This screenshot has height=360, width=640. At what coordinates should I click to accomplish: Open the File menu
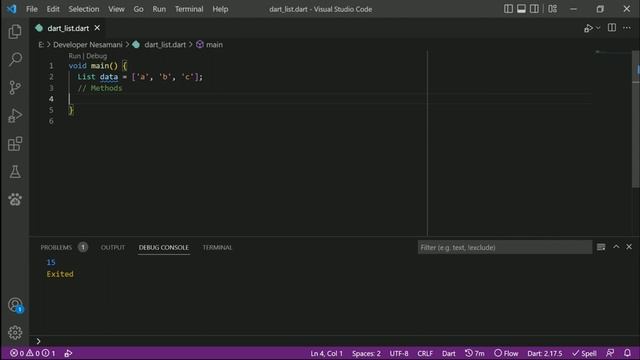coord(32,9)
